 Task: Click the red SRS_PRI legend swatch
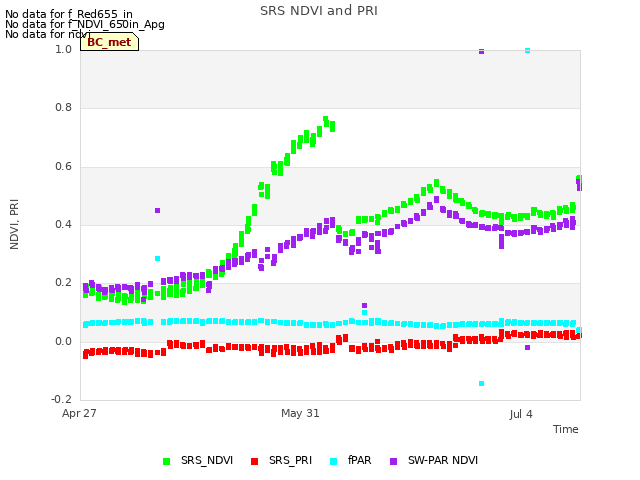254,461
